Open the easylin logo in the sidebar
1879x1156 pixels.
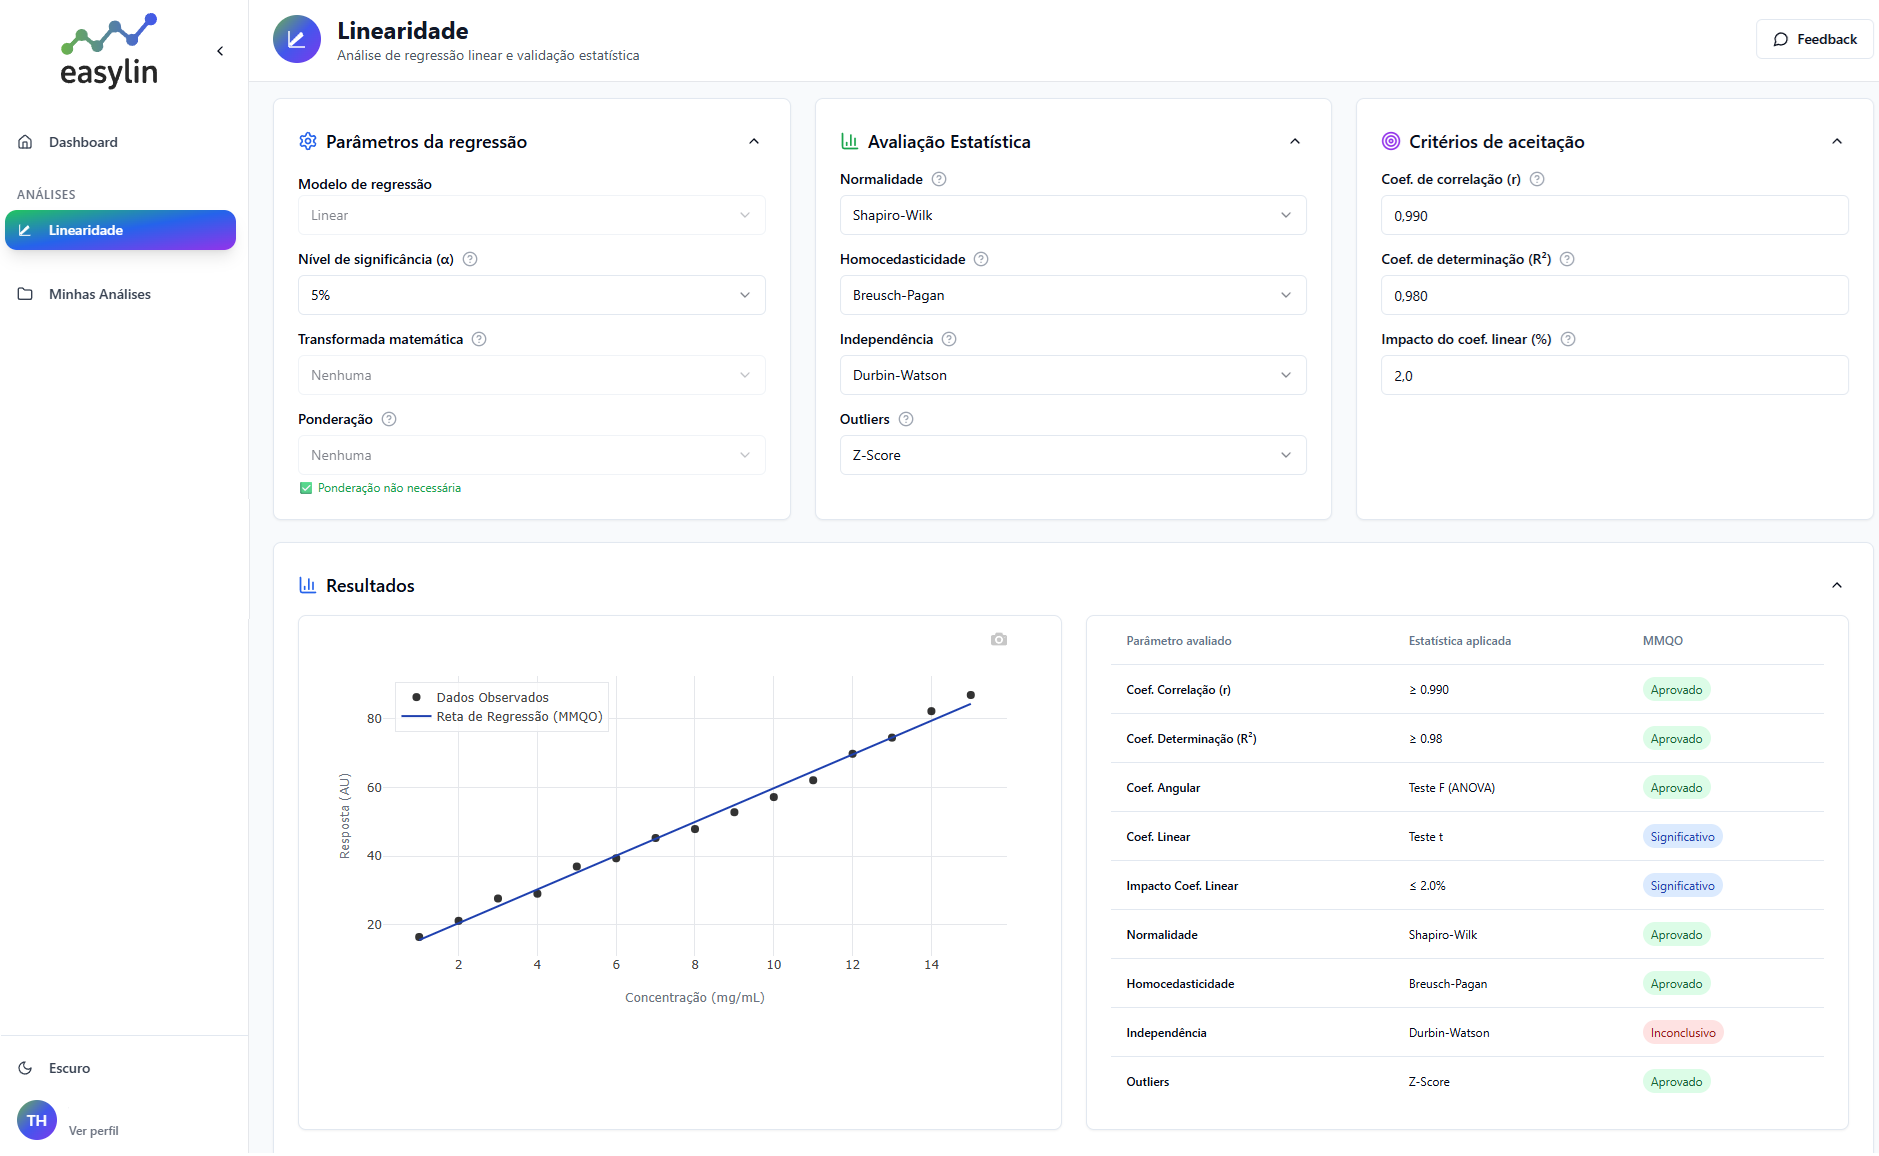pos(109,50)
